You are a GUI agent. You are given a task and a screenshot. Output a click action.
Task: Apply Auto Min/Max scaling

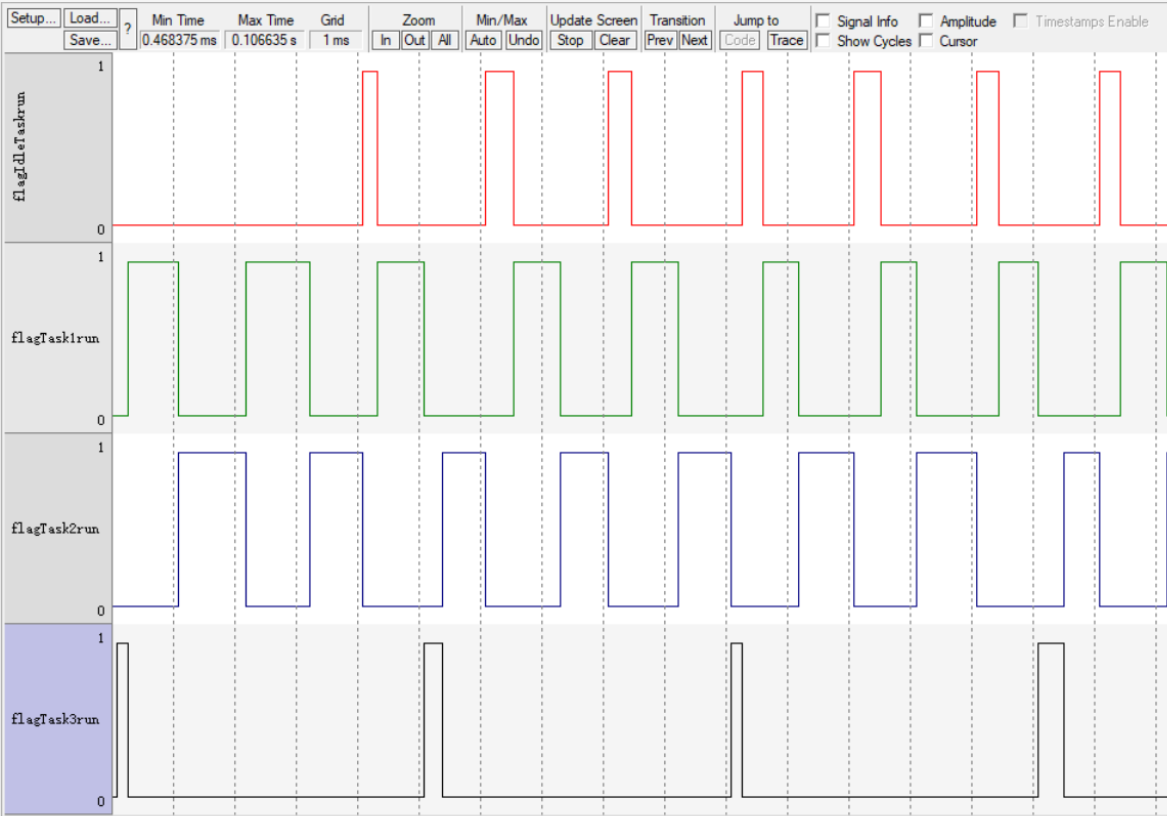pyautogui.click(x=484, y=40)
